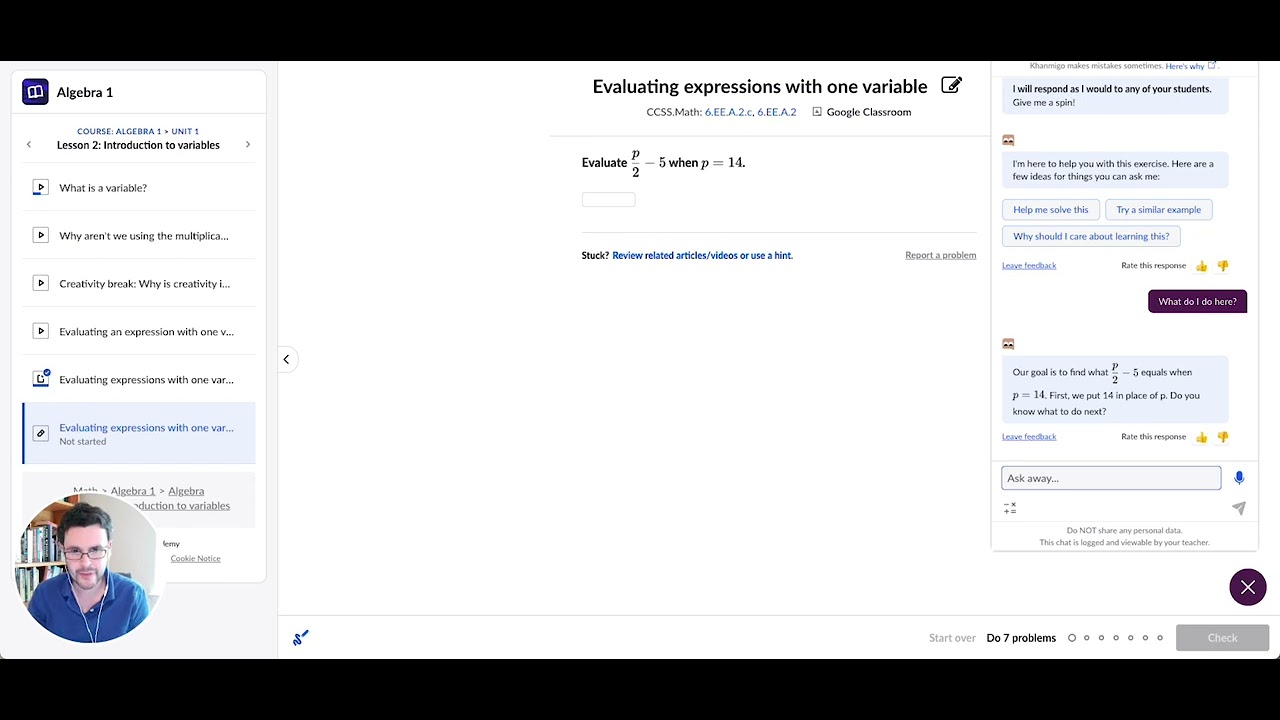The image size is (1280, 720).
Task: Click Try a similar example button
Action: [1158, 209]
